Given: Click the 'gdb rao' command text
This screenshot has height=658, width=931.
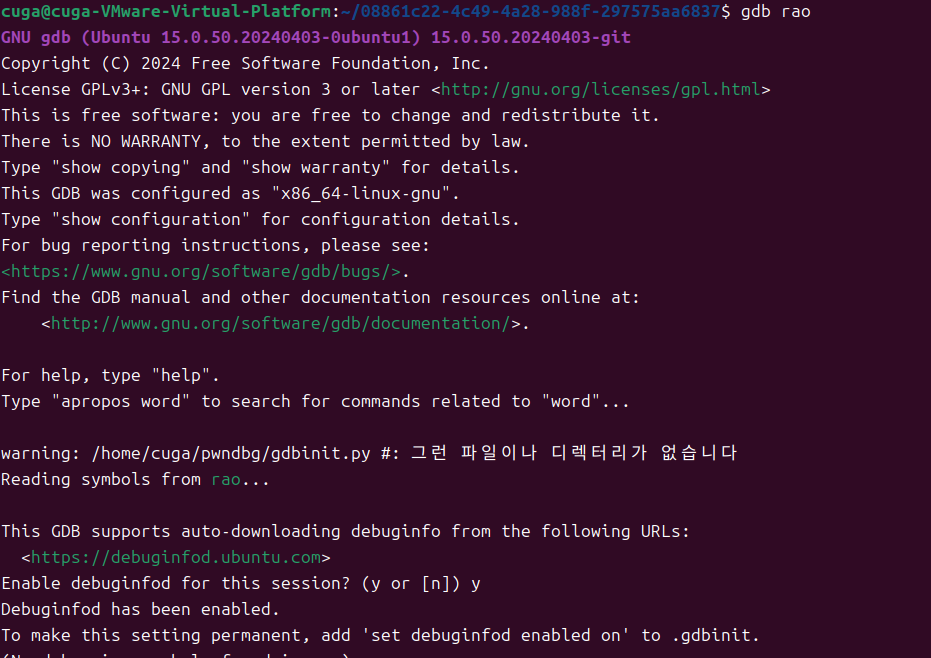Looking at the screenshot, I should pyautogui.click(x=775, y=11).
